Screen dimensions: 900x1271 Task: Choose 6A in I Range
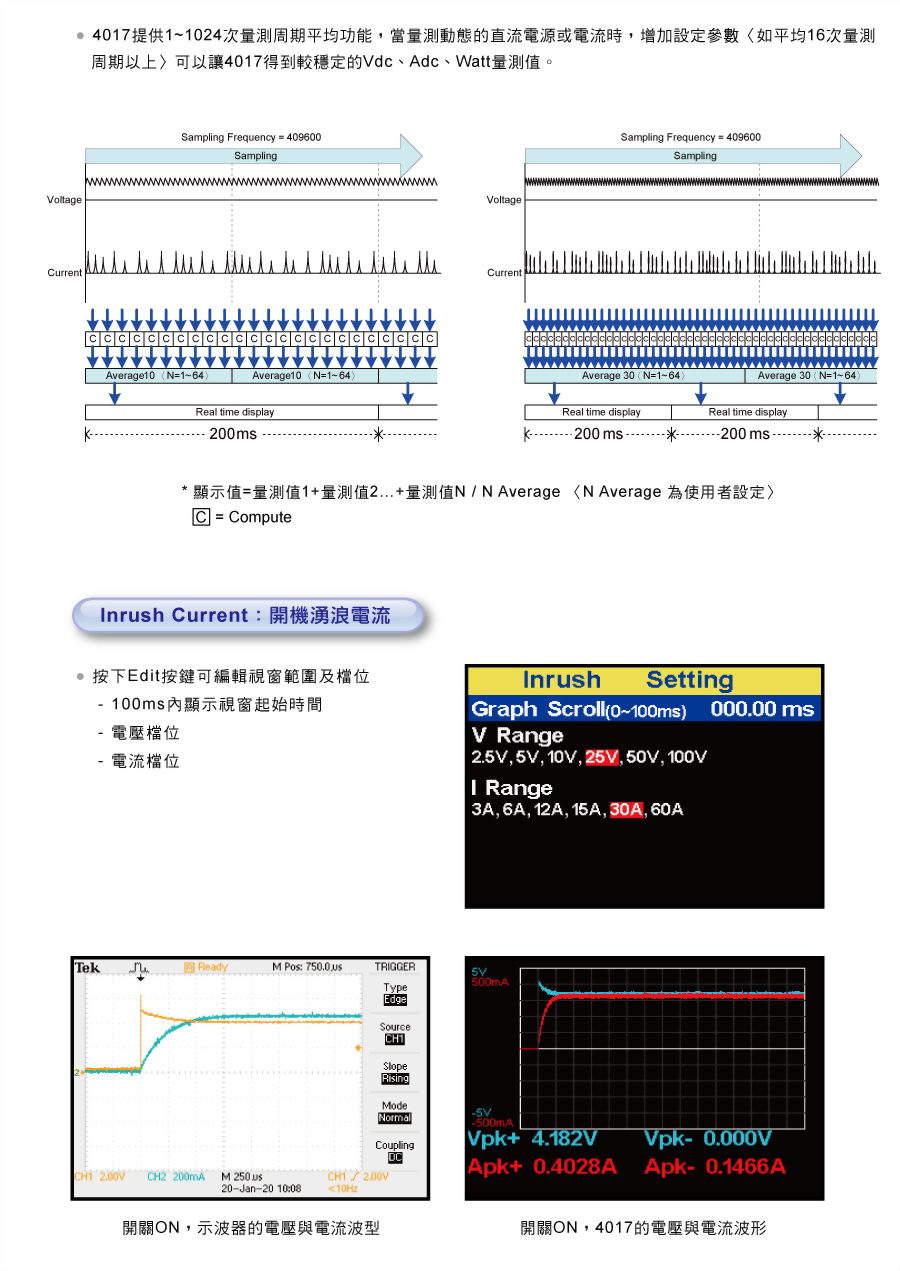point(516,810)
